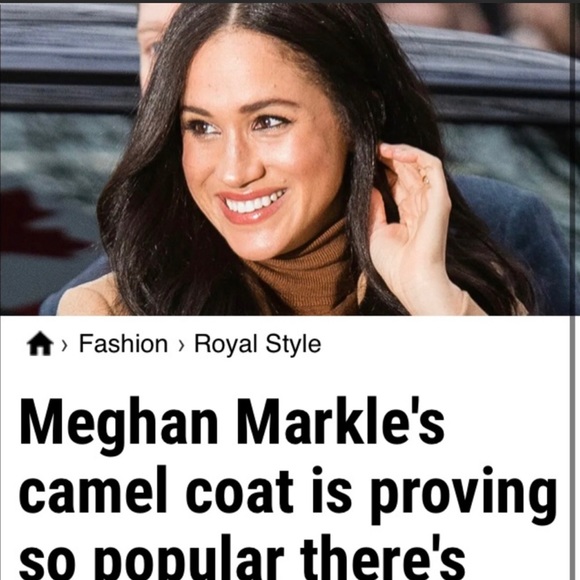Select the word 'proving' in the headline
This screenshot has width=580, height=580.
click(463, 496)
